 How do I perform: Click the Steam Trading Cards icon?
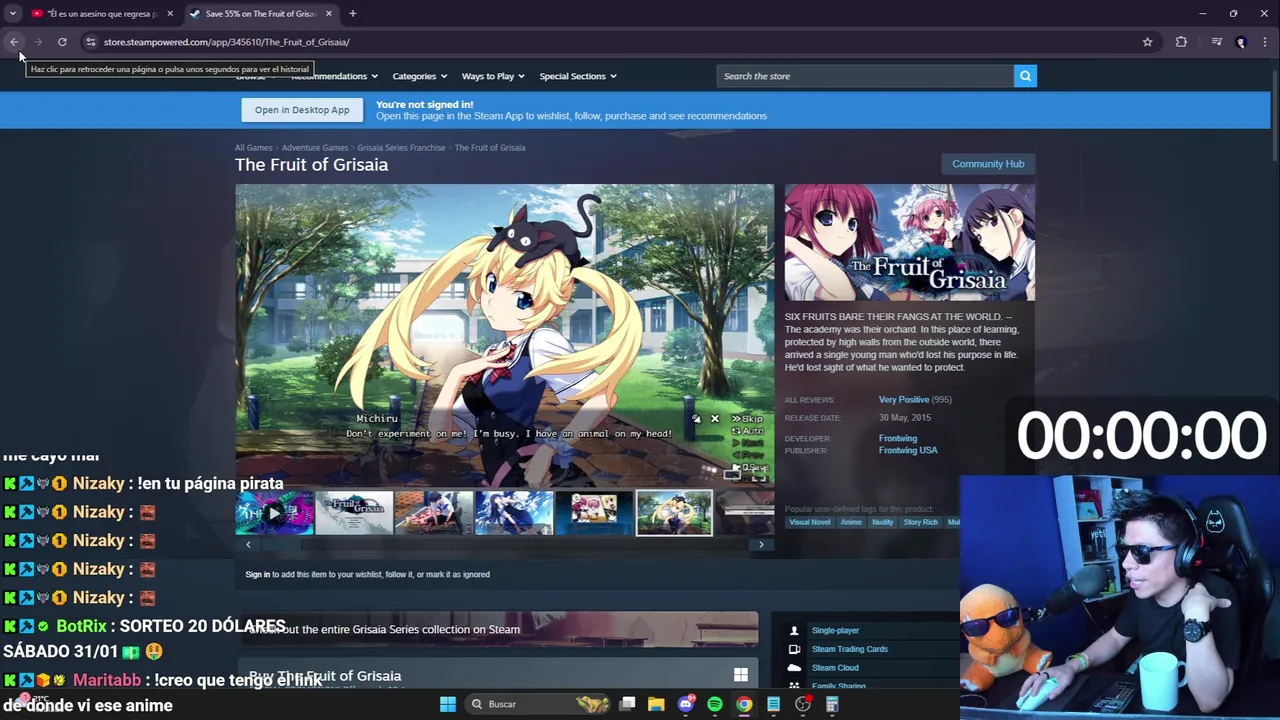pyautogui.click(x=794, y=649)
